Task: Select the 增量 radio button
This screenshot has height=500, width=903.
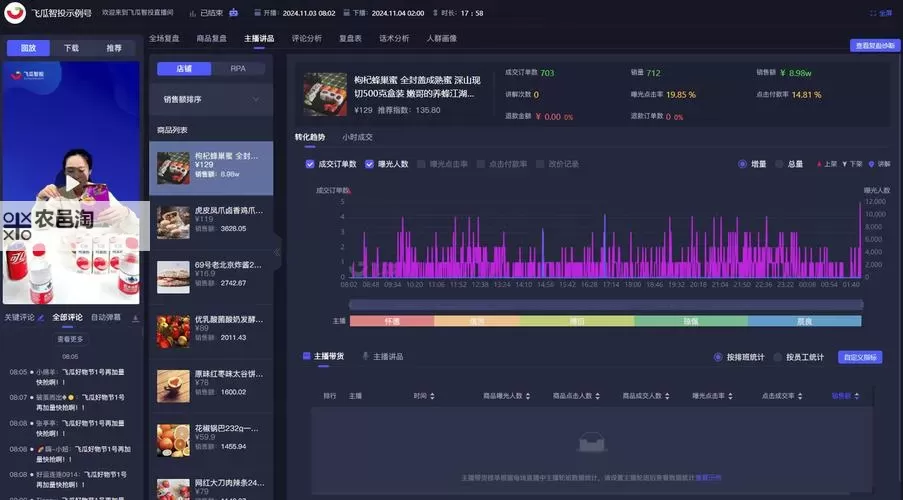Action: (742, 164)
